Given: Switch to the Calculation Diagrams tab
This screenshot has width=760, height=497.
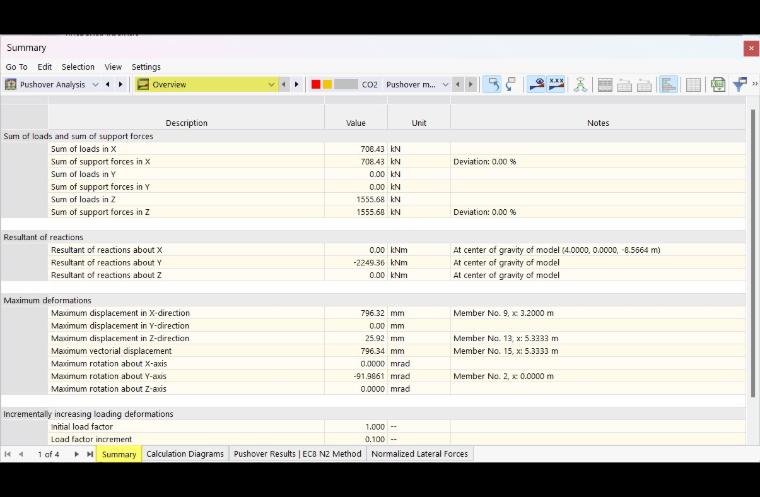Looking at the screenshot, I should pos(185,454).
